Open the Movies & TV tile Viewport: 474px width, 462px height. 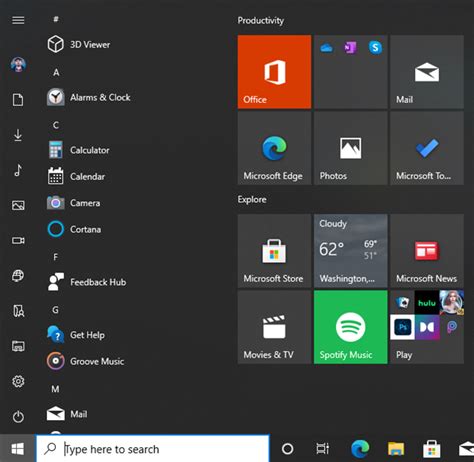(x=274, y=327)
